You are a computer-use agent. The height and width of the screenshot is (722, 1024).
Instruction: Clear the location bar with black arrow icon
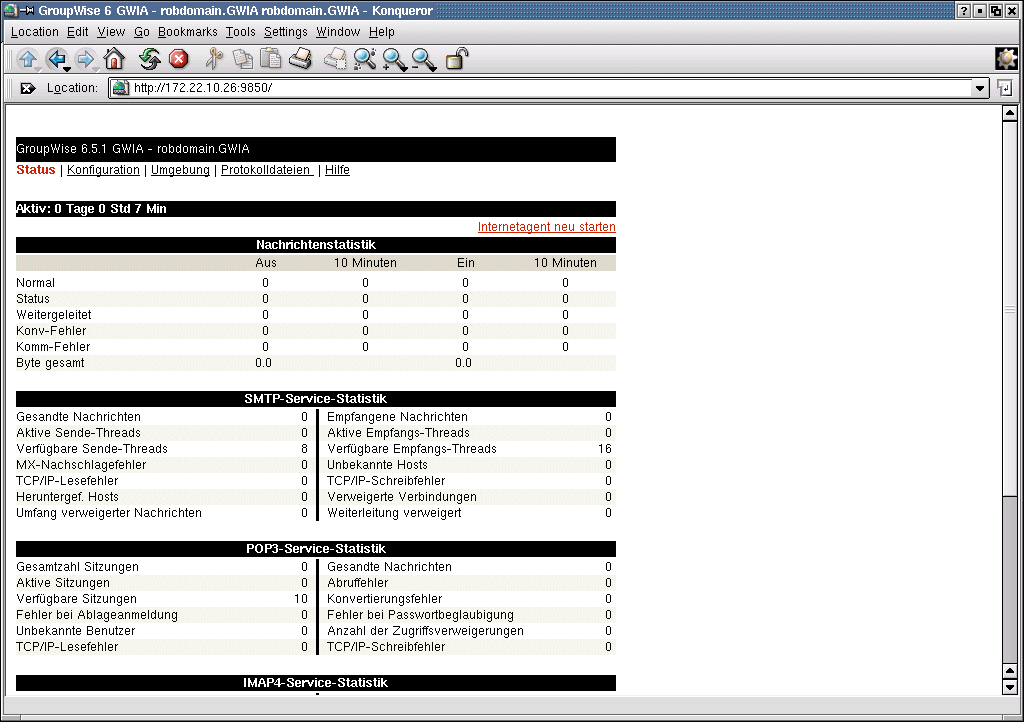[27, 88]
